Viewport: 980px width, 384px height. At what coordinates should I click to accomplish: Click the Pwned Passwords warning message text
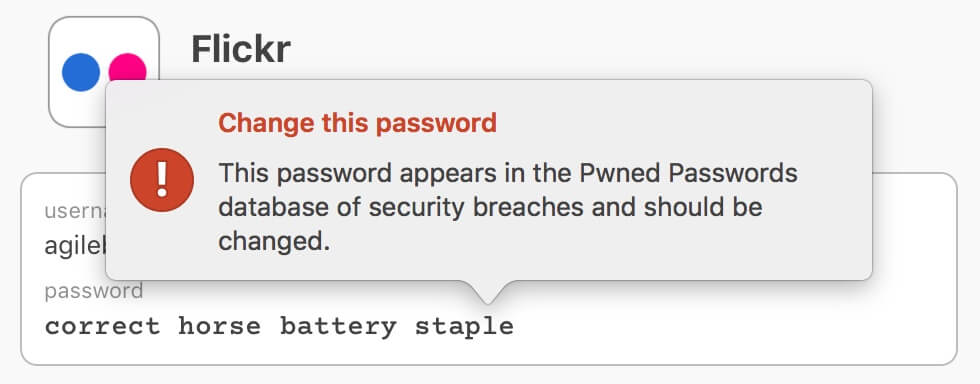point(508,207)
